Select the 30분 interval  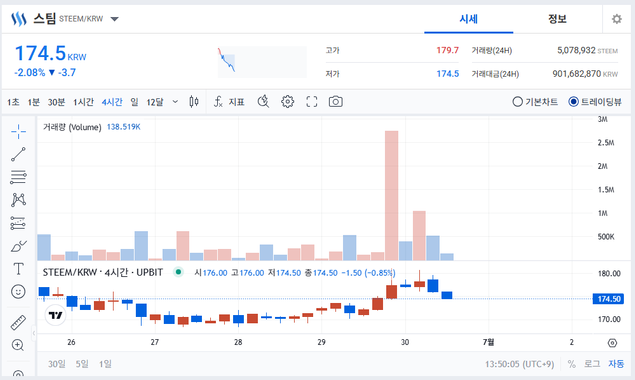56,102
